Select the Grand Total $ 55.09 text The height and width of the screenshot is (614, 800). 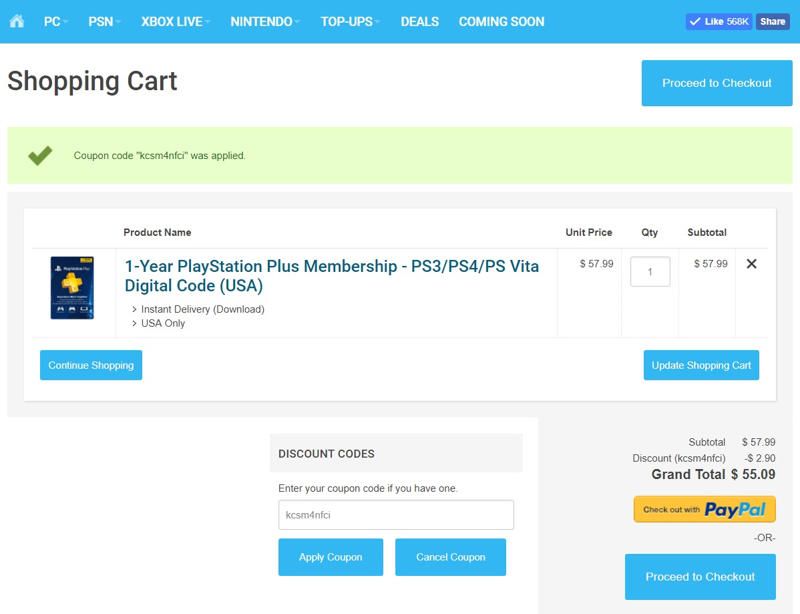tap(713, 474)
